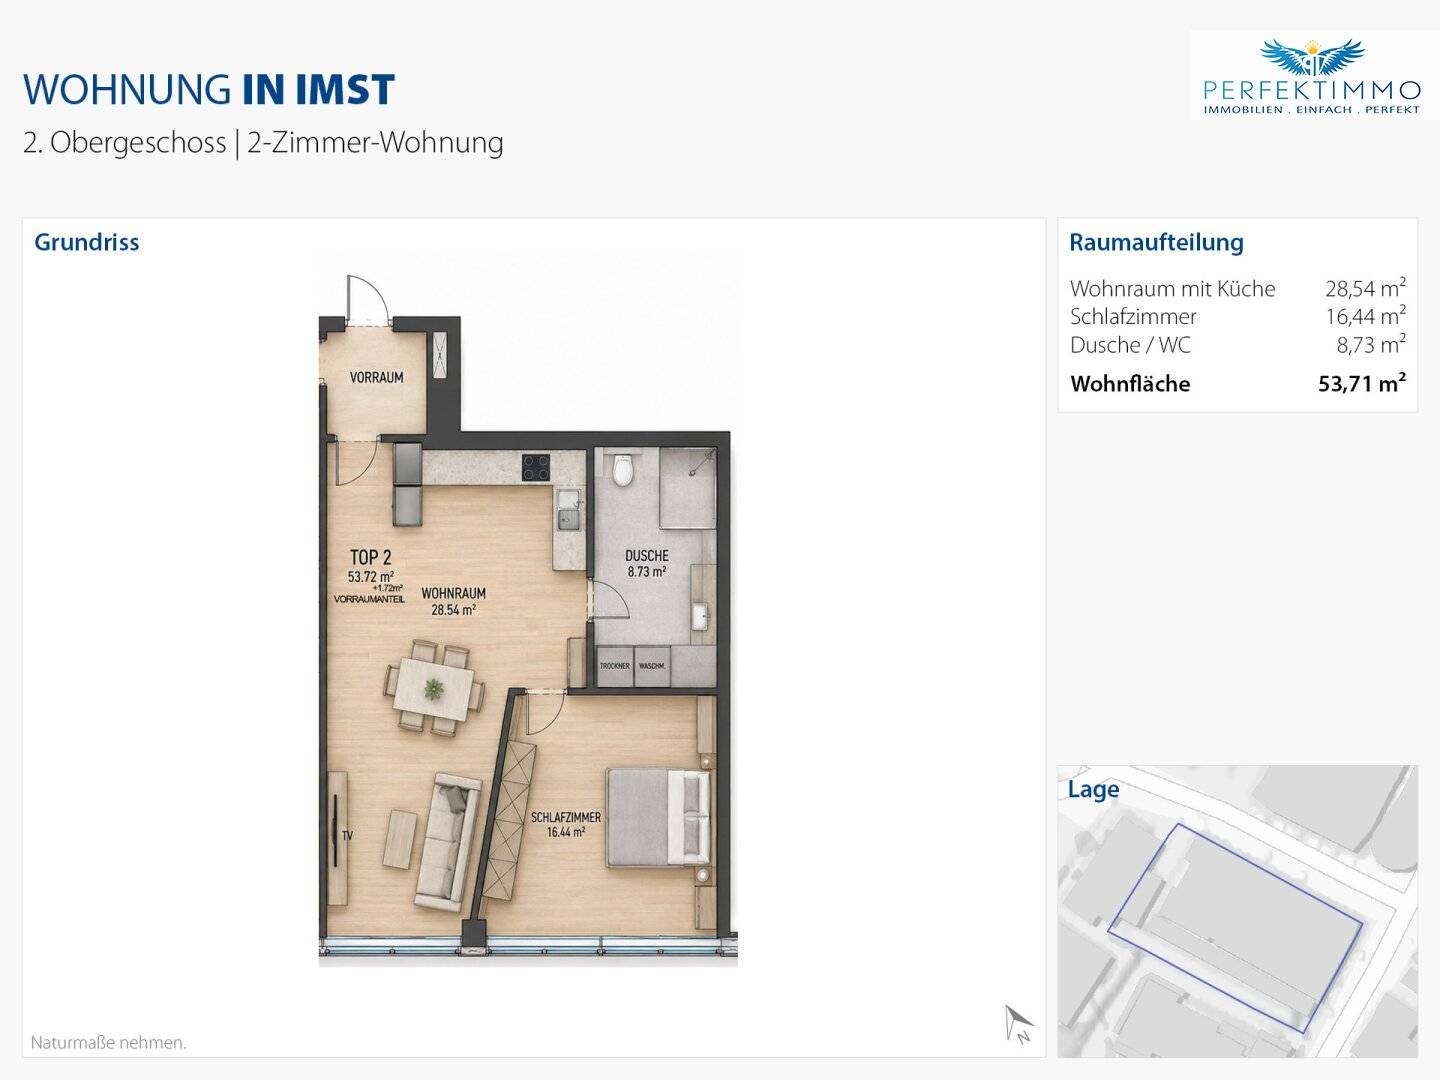Click the 'VORRAUM' label in floor plan
The width and height of the screenshot is (1440, 1080).
click(376, 377)
